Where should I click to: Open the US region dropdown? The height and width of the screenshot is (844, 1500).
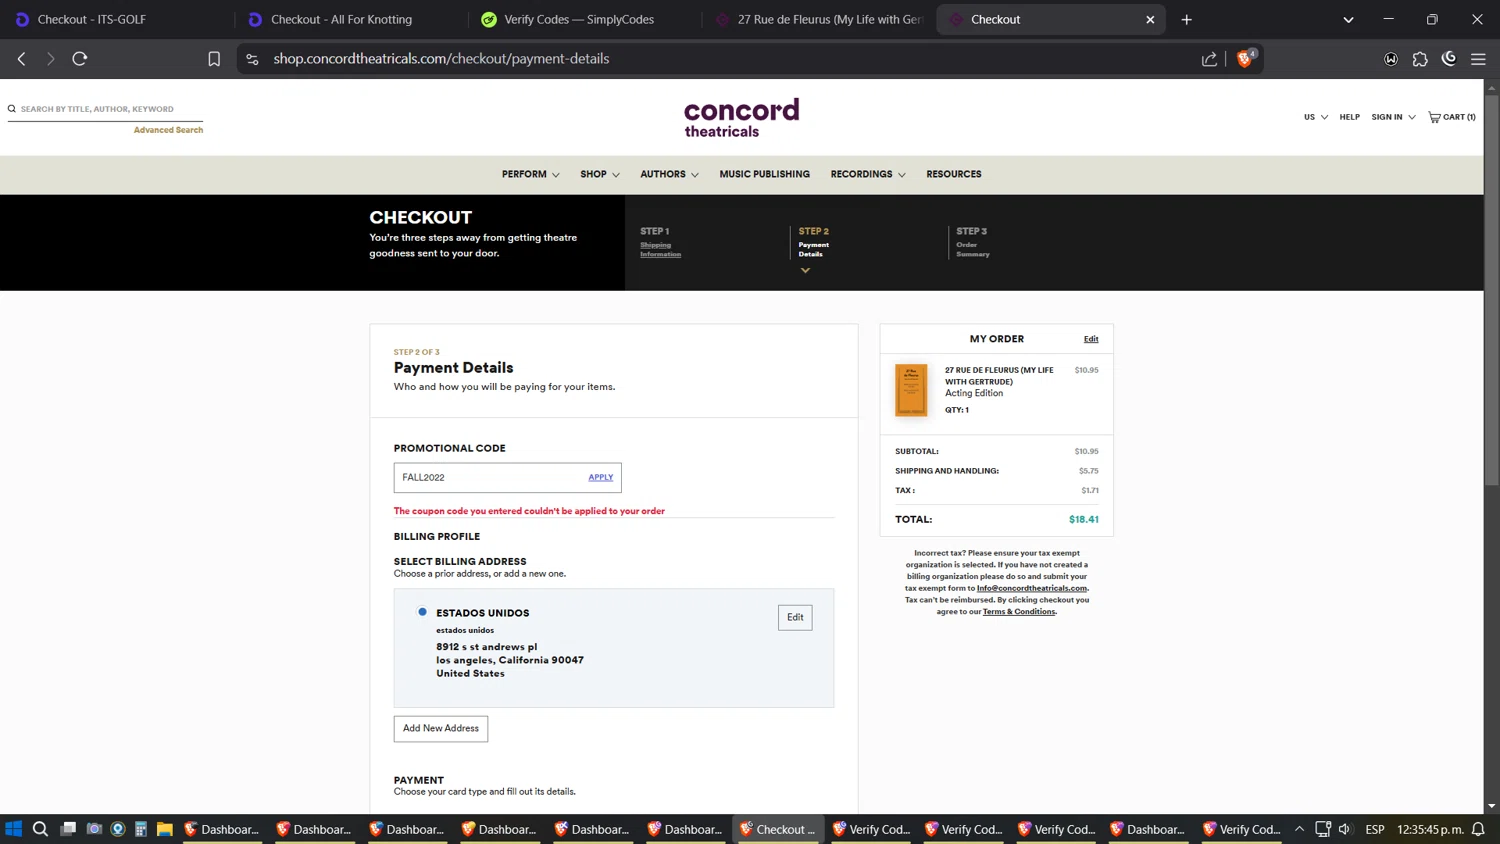[1315, 117]
